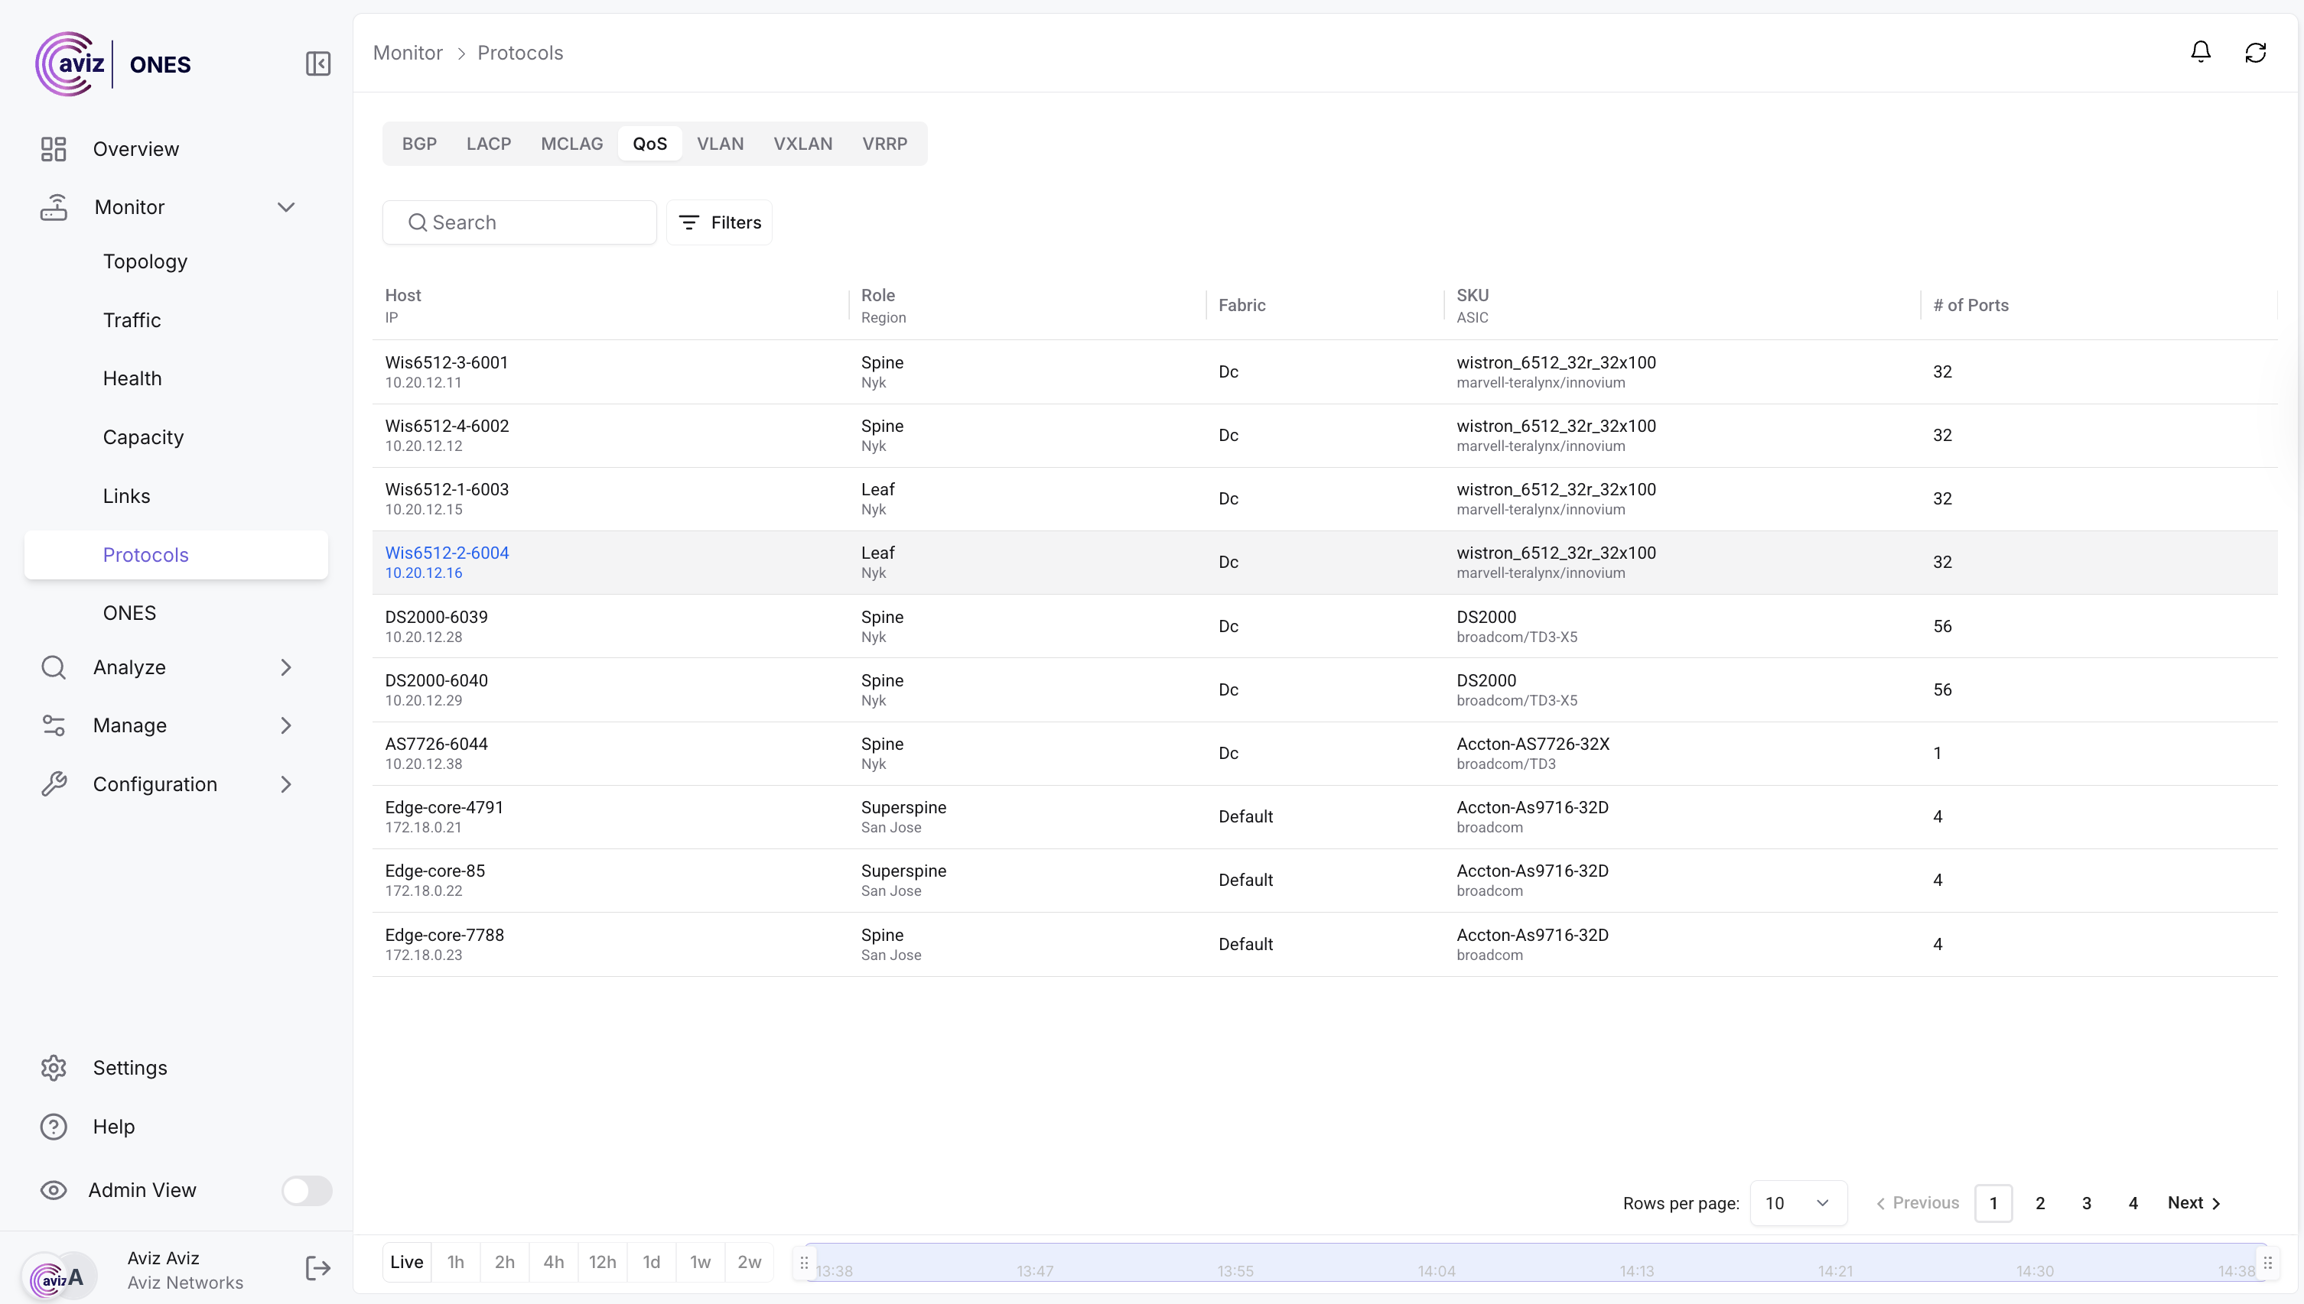Click the logout icon
The height and width of the screenshot is (1304, 2304).
(317, 1268)
